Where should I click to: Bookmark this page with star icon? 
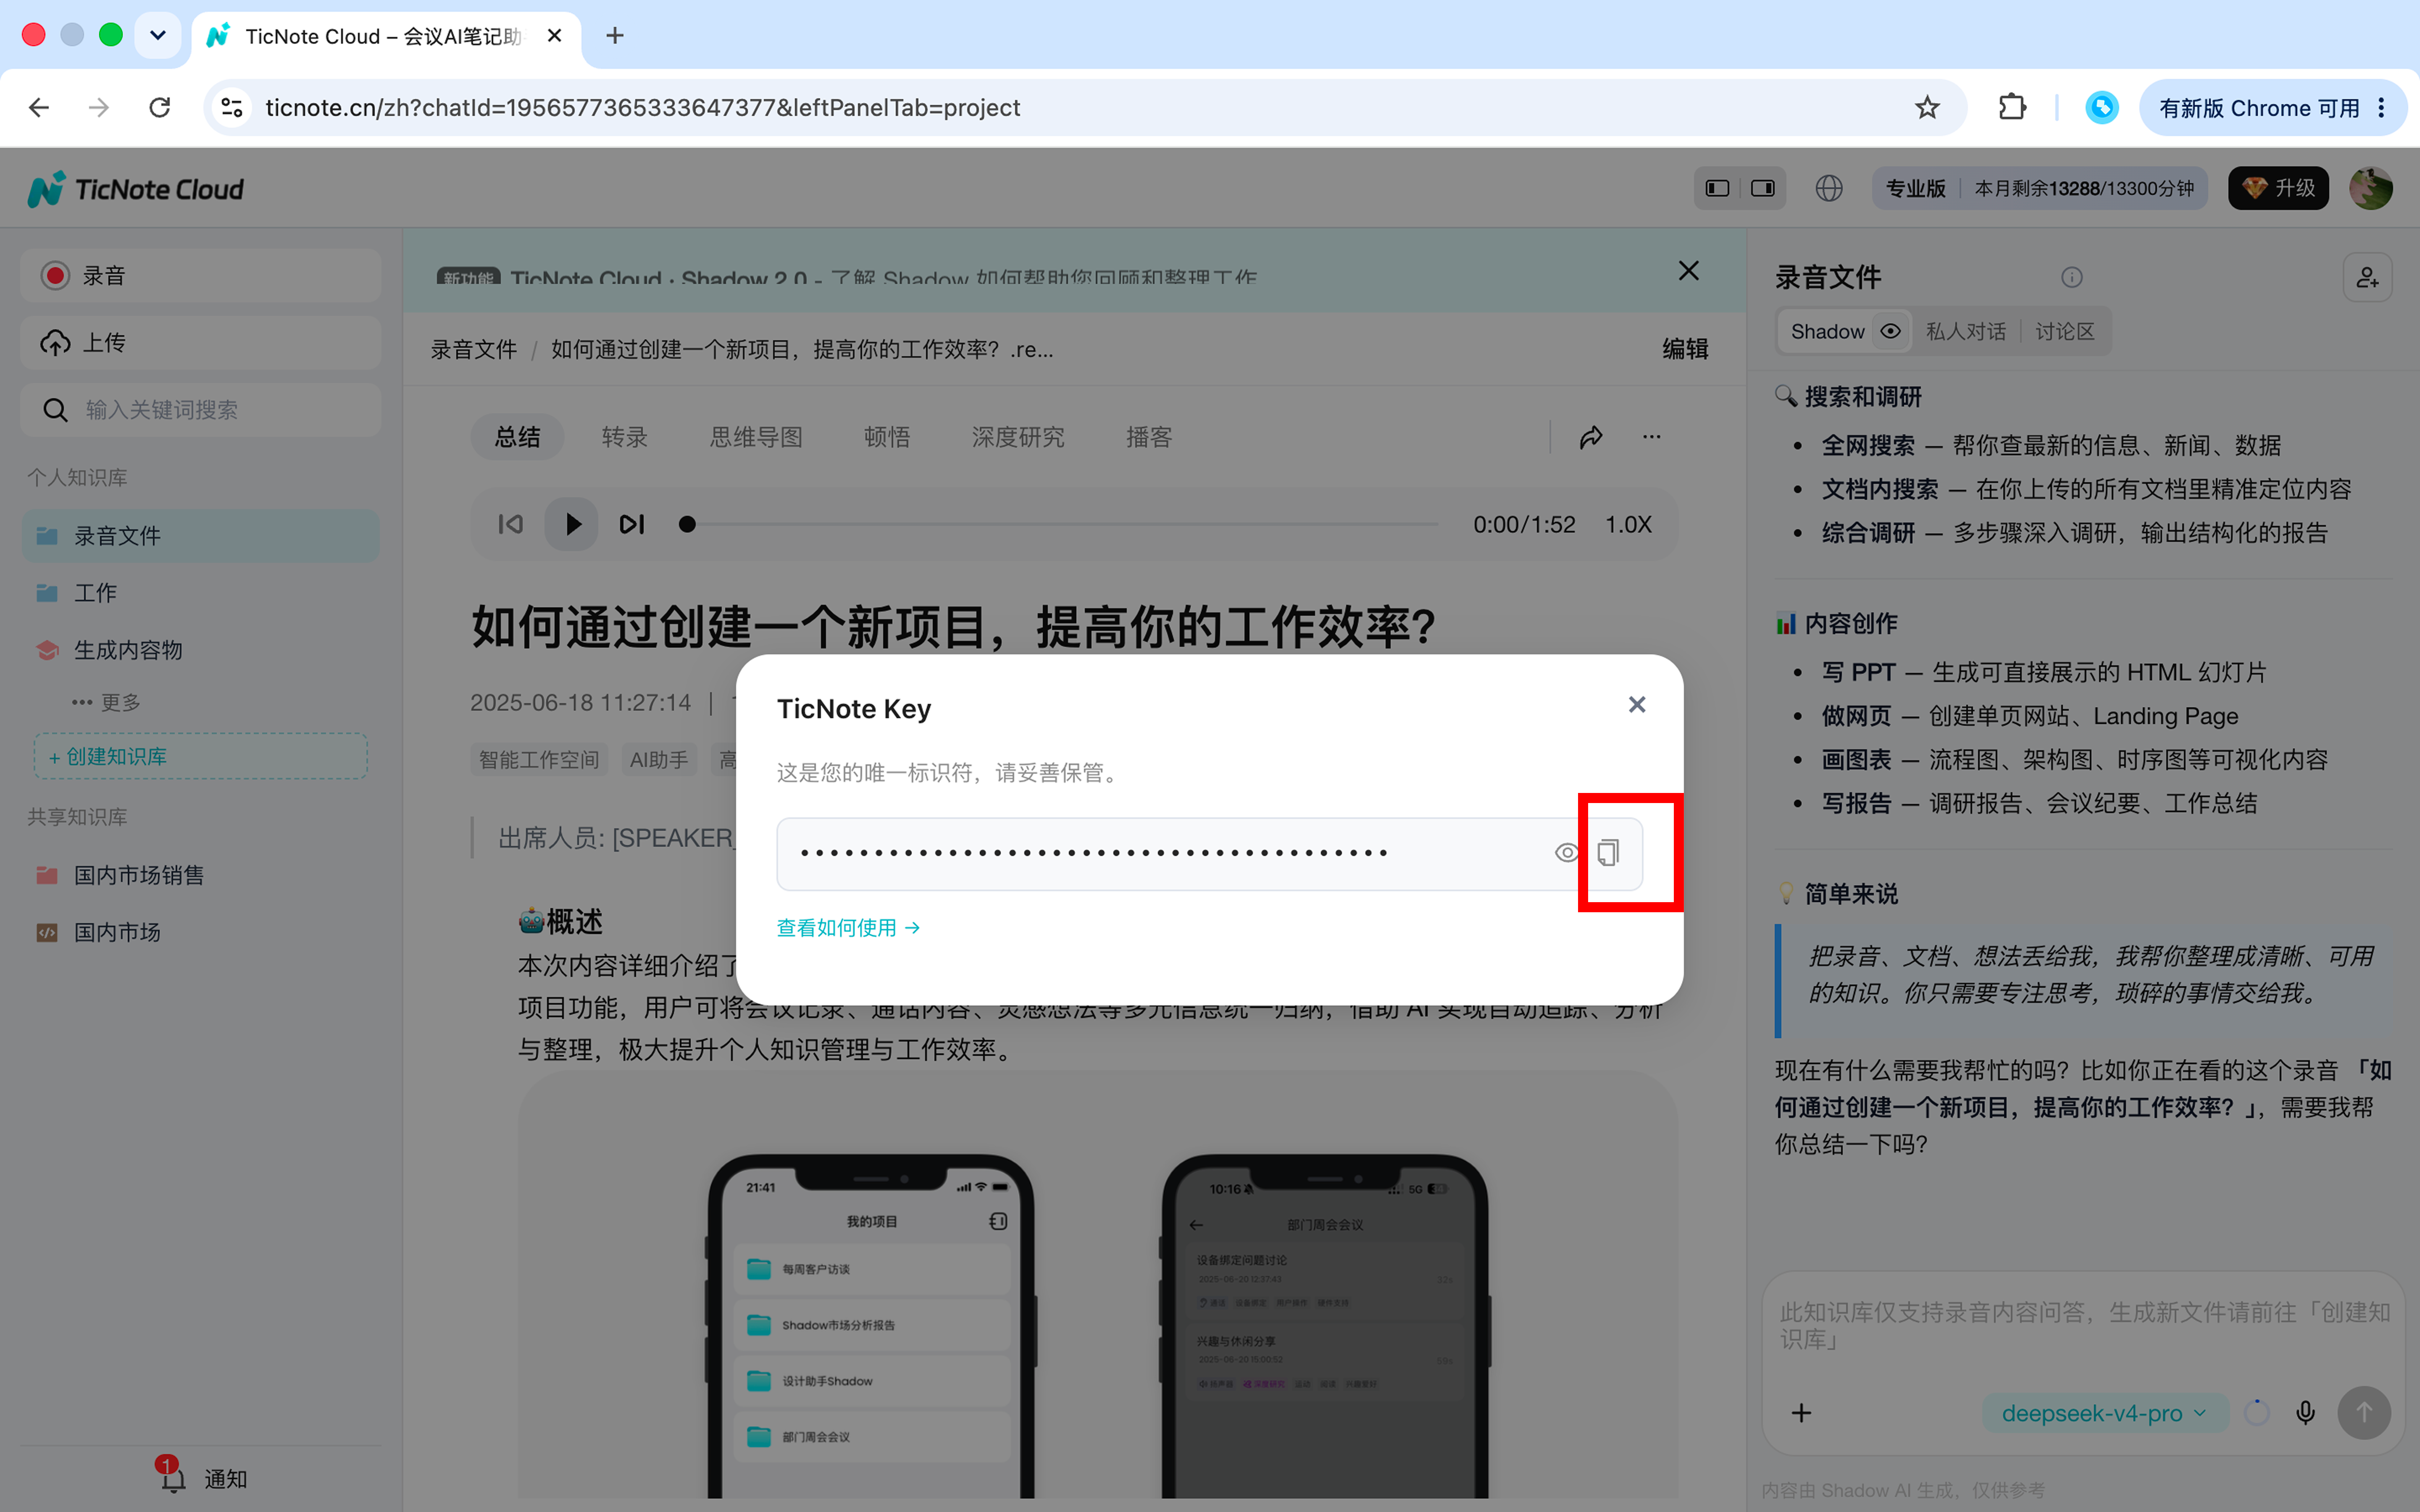point(1927,107)
